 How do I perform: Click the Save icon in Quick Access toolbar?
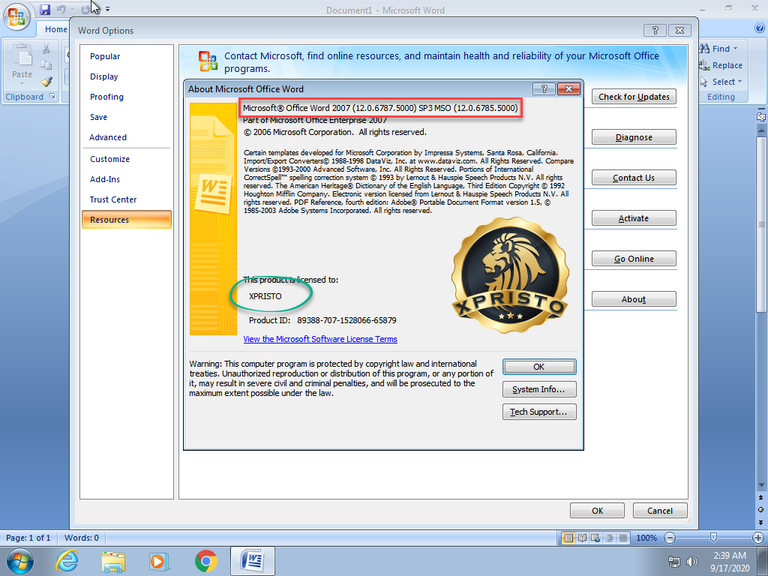point(45,9)
